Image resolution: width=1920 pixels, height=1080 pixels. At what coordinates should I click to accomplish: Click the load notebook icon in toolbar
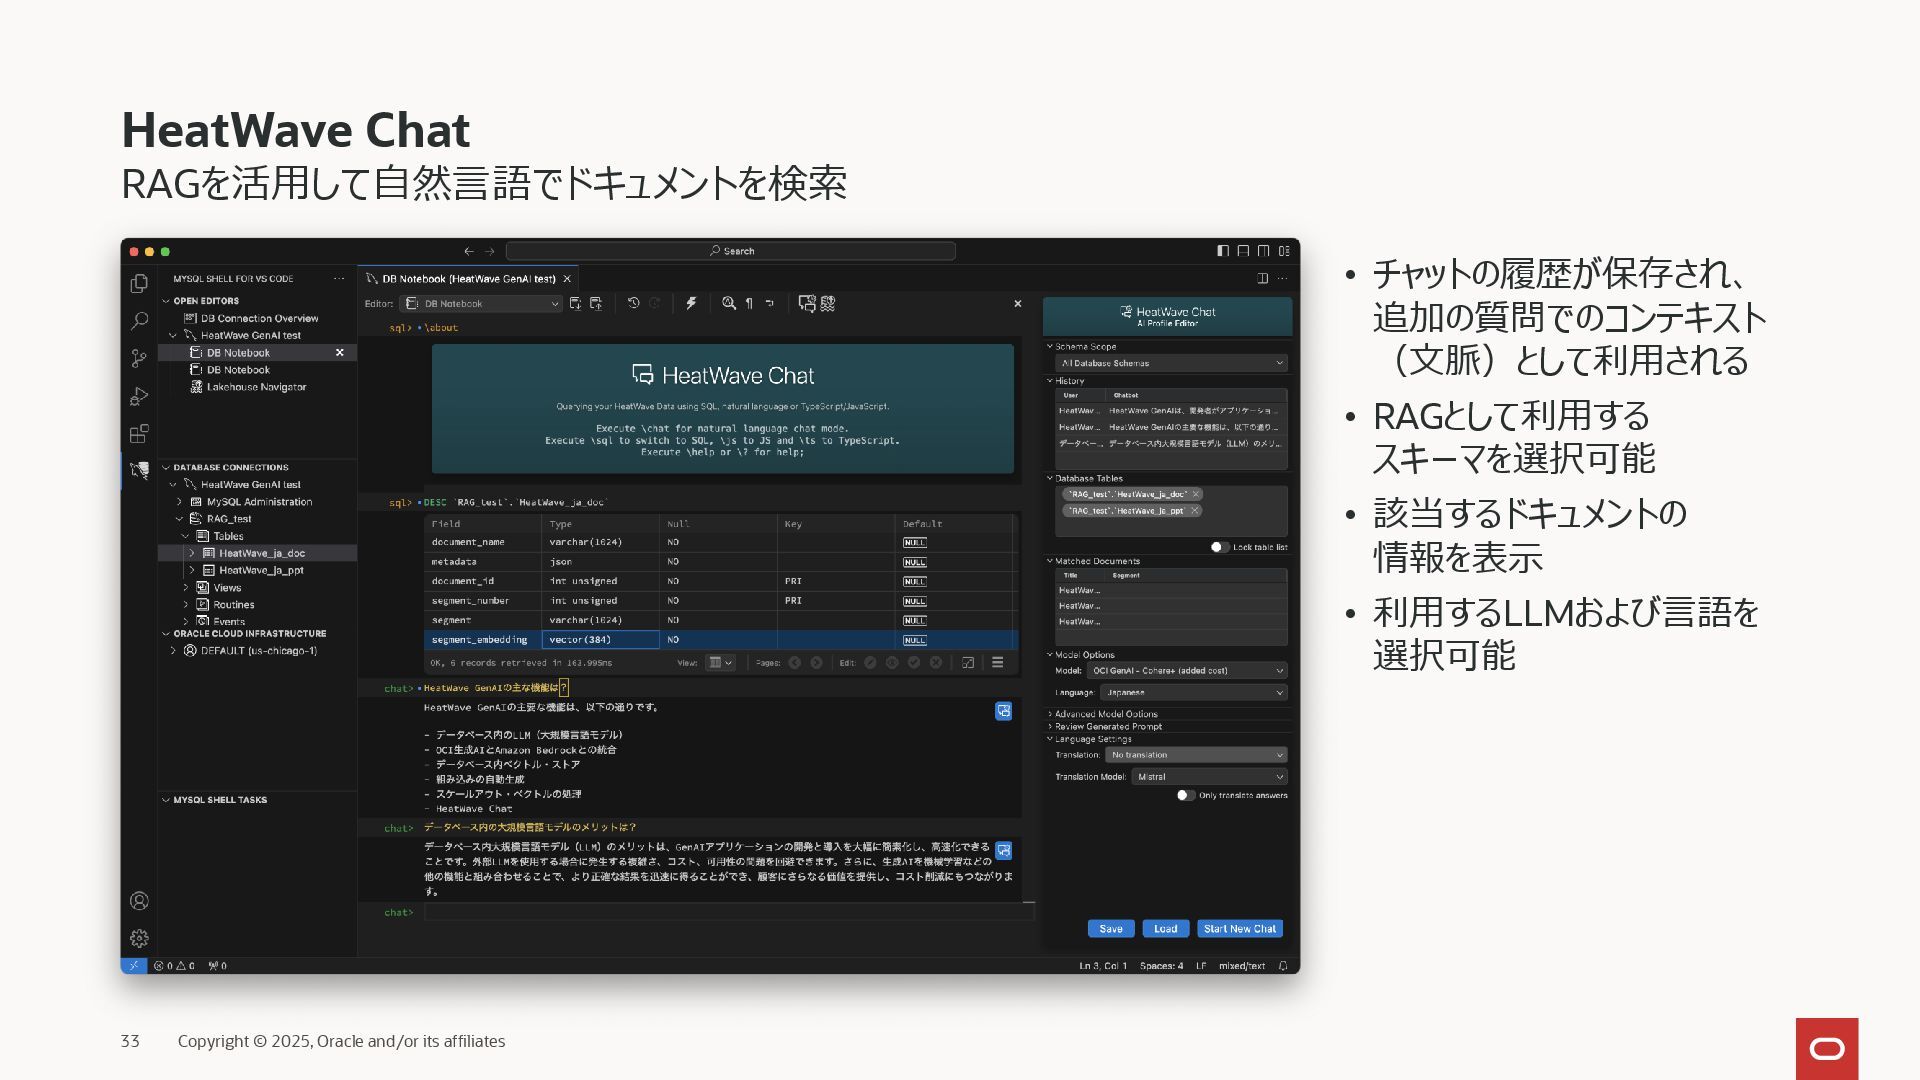596,303
